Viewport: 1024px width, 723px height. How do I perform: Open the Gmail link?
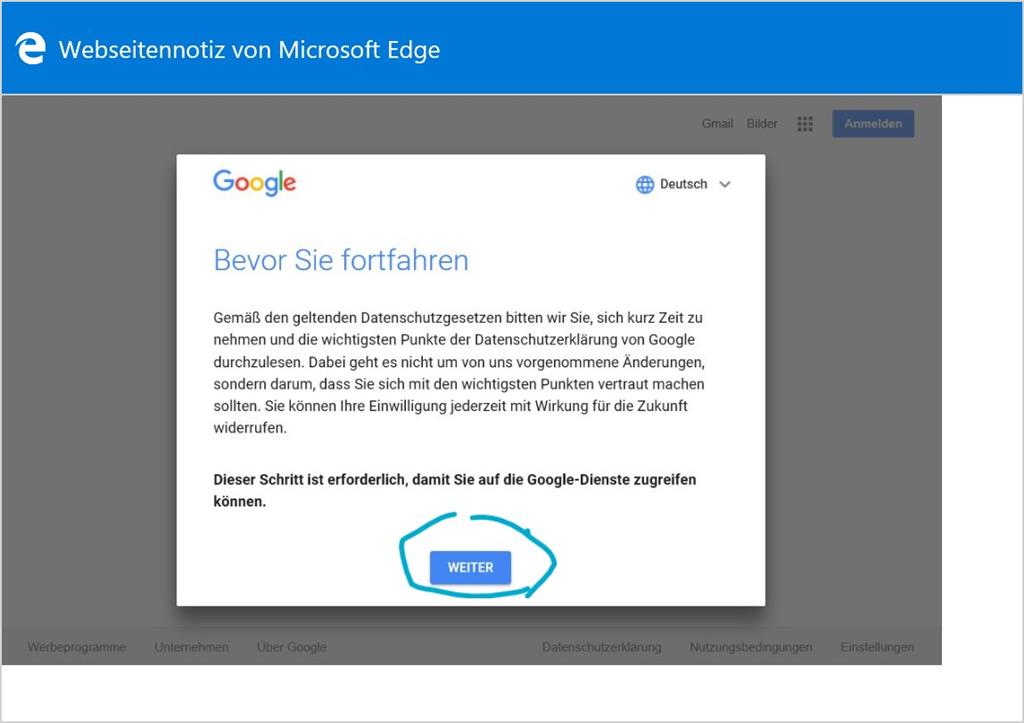[717, 123]
